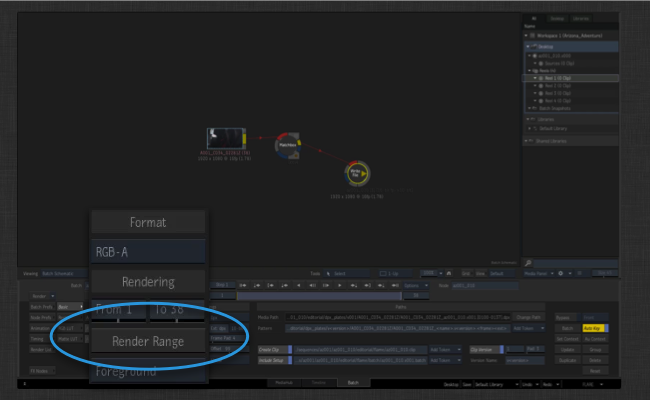
Task: Click the To 38 range field
Action: pos(177,310)
